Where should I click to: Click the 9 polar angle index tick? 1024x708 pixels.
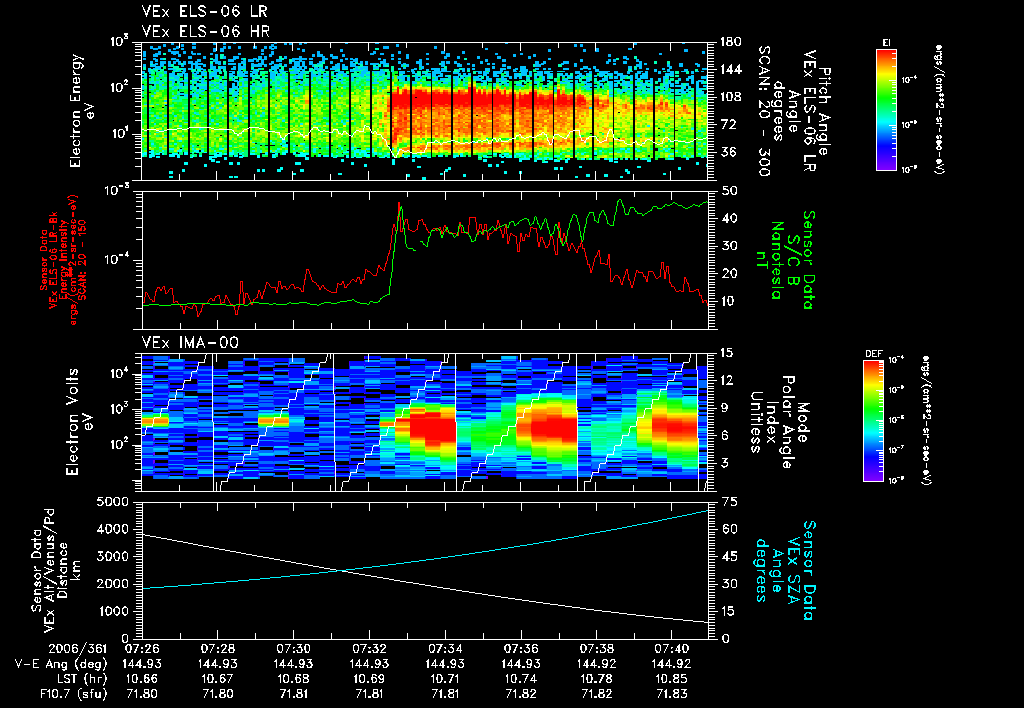[726, 408]
